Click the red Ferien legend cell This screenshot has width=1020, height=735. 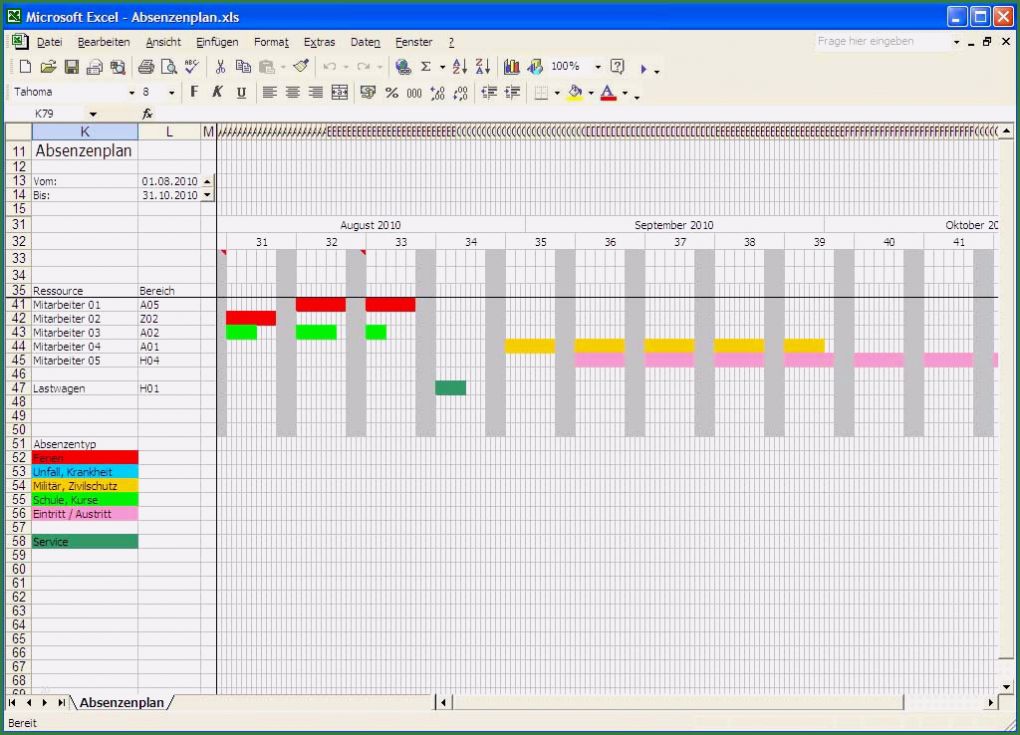point(84,457)
